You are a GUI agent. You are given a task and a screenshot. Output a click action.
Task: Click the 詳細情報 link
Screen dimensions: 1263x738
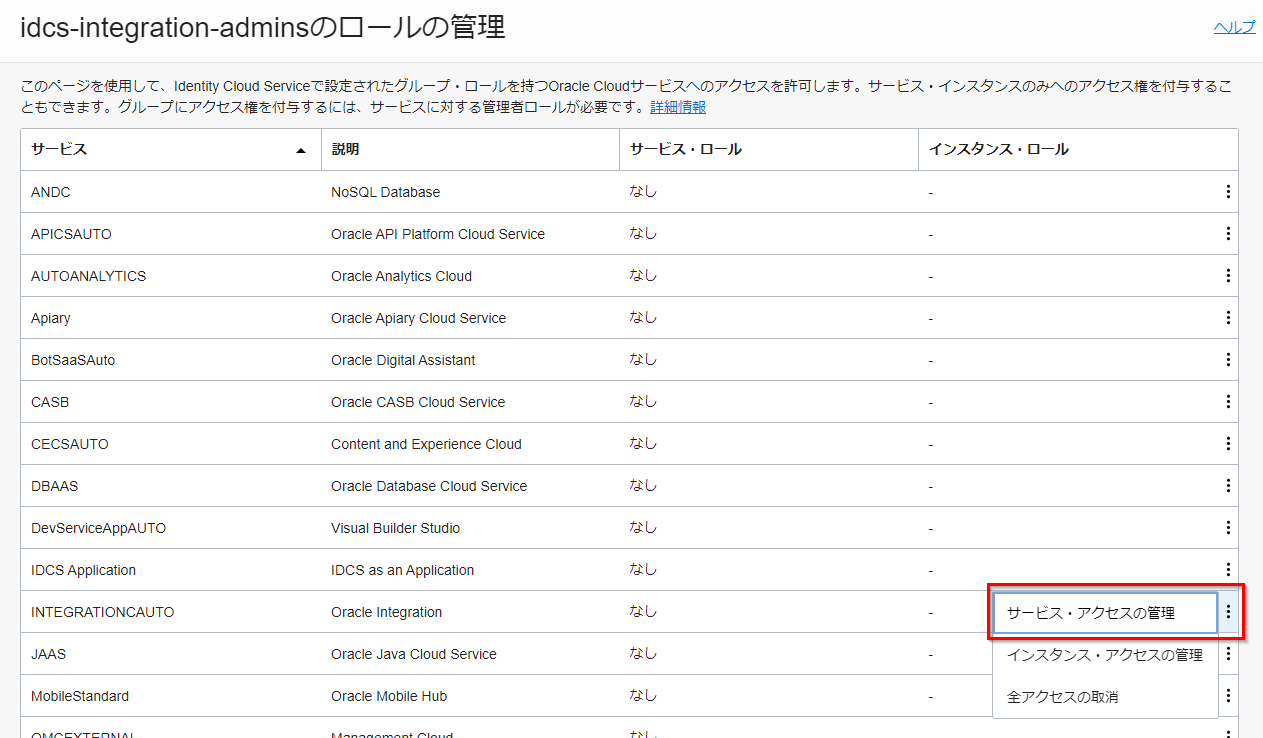[678, 107]
